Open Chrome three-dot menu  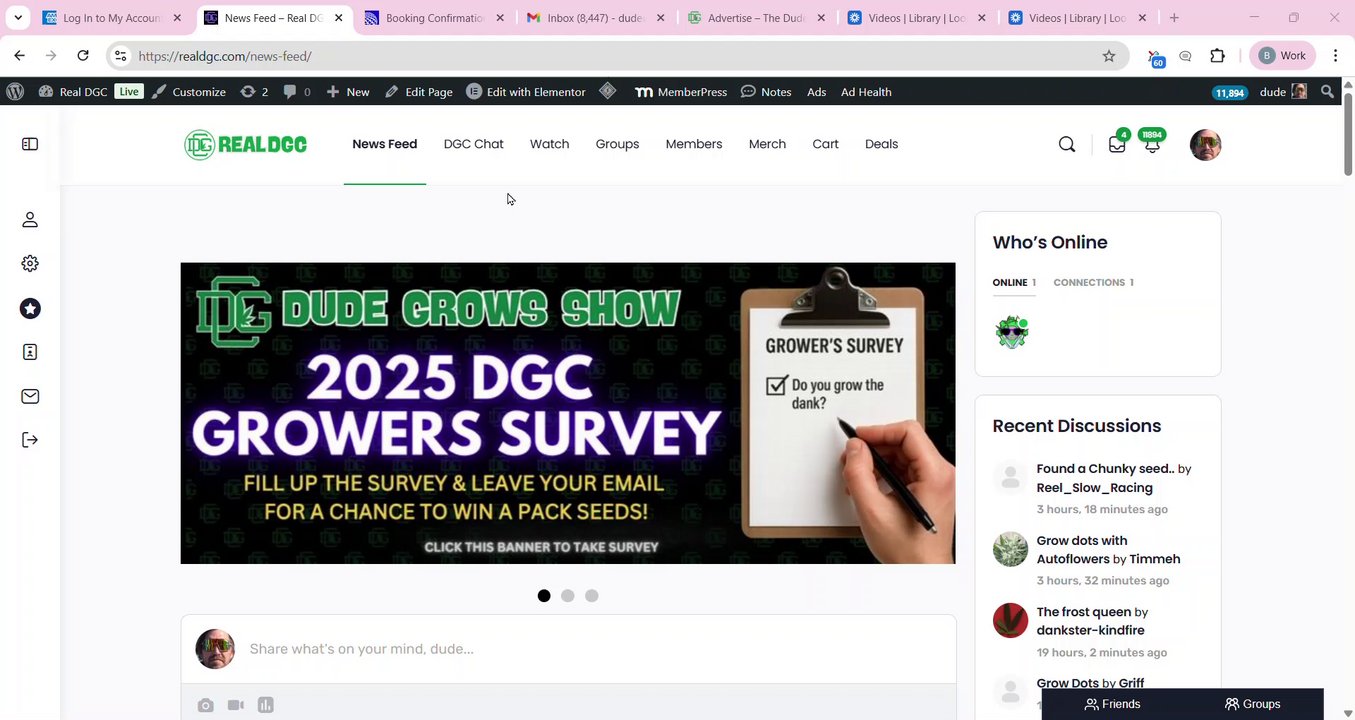pyautogui.click(x=1335, y=56)
